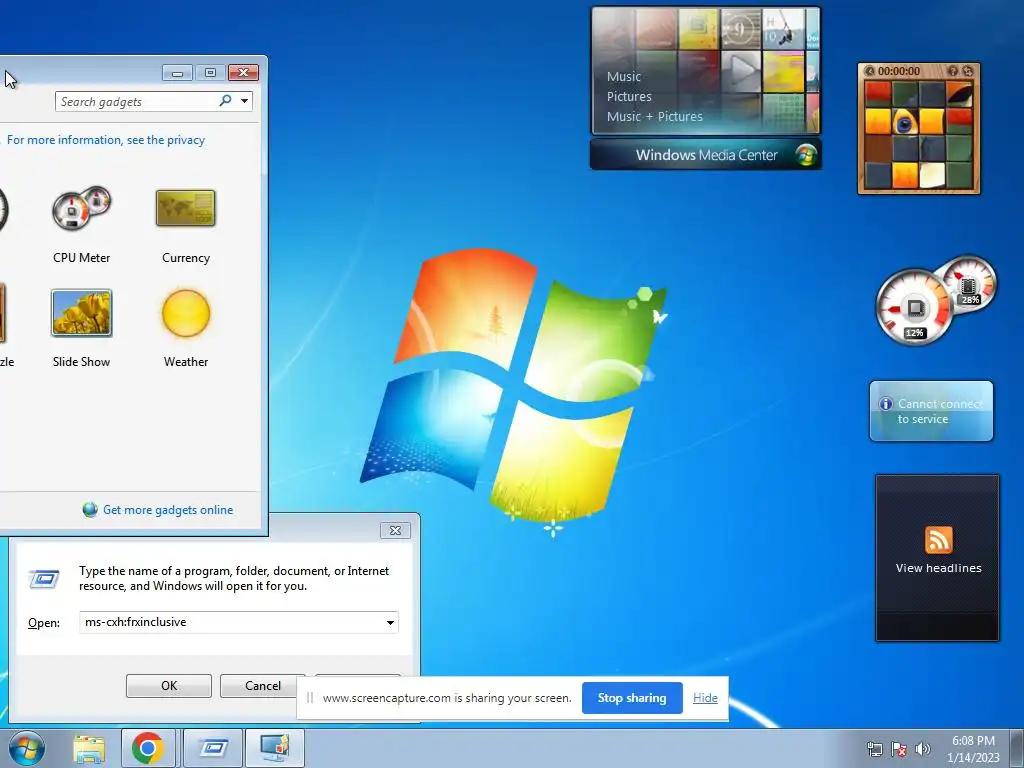
Task: Click Show desktop strip by clock
Action: [x=1018, y=748]
